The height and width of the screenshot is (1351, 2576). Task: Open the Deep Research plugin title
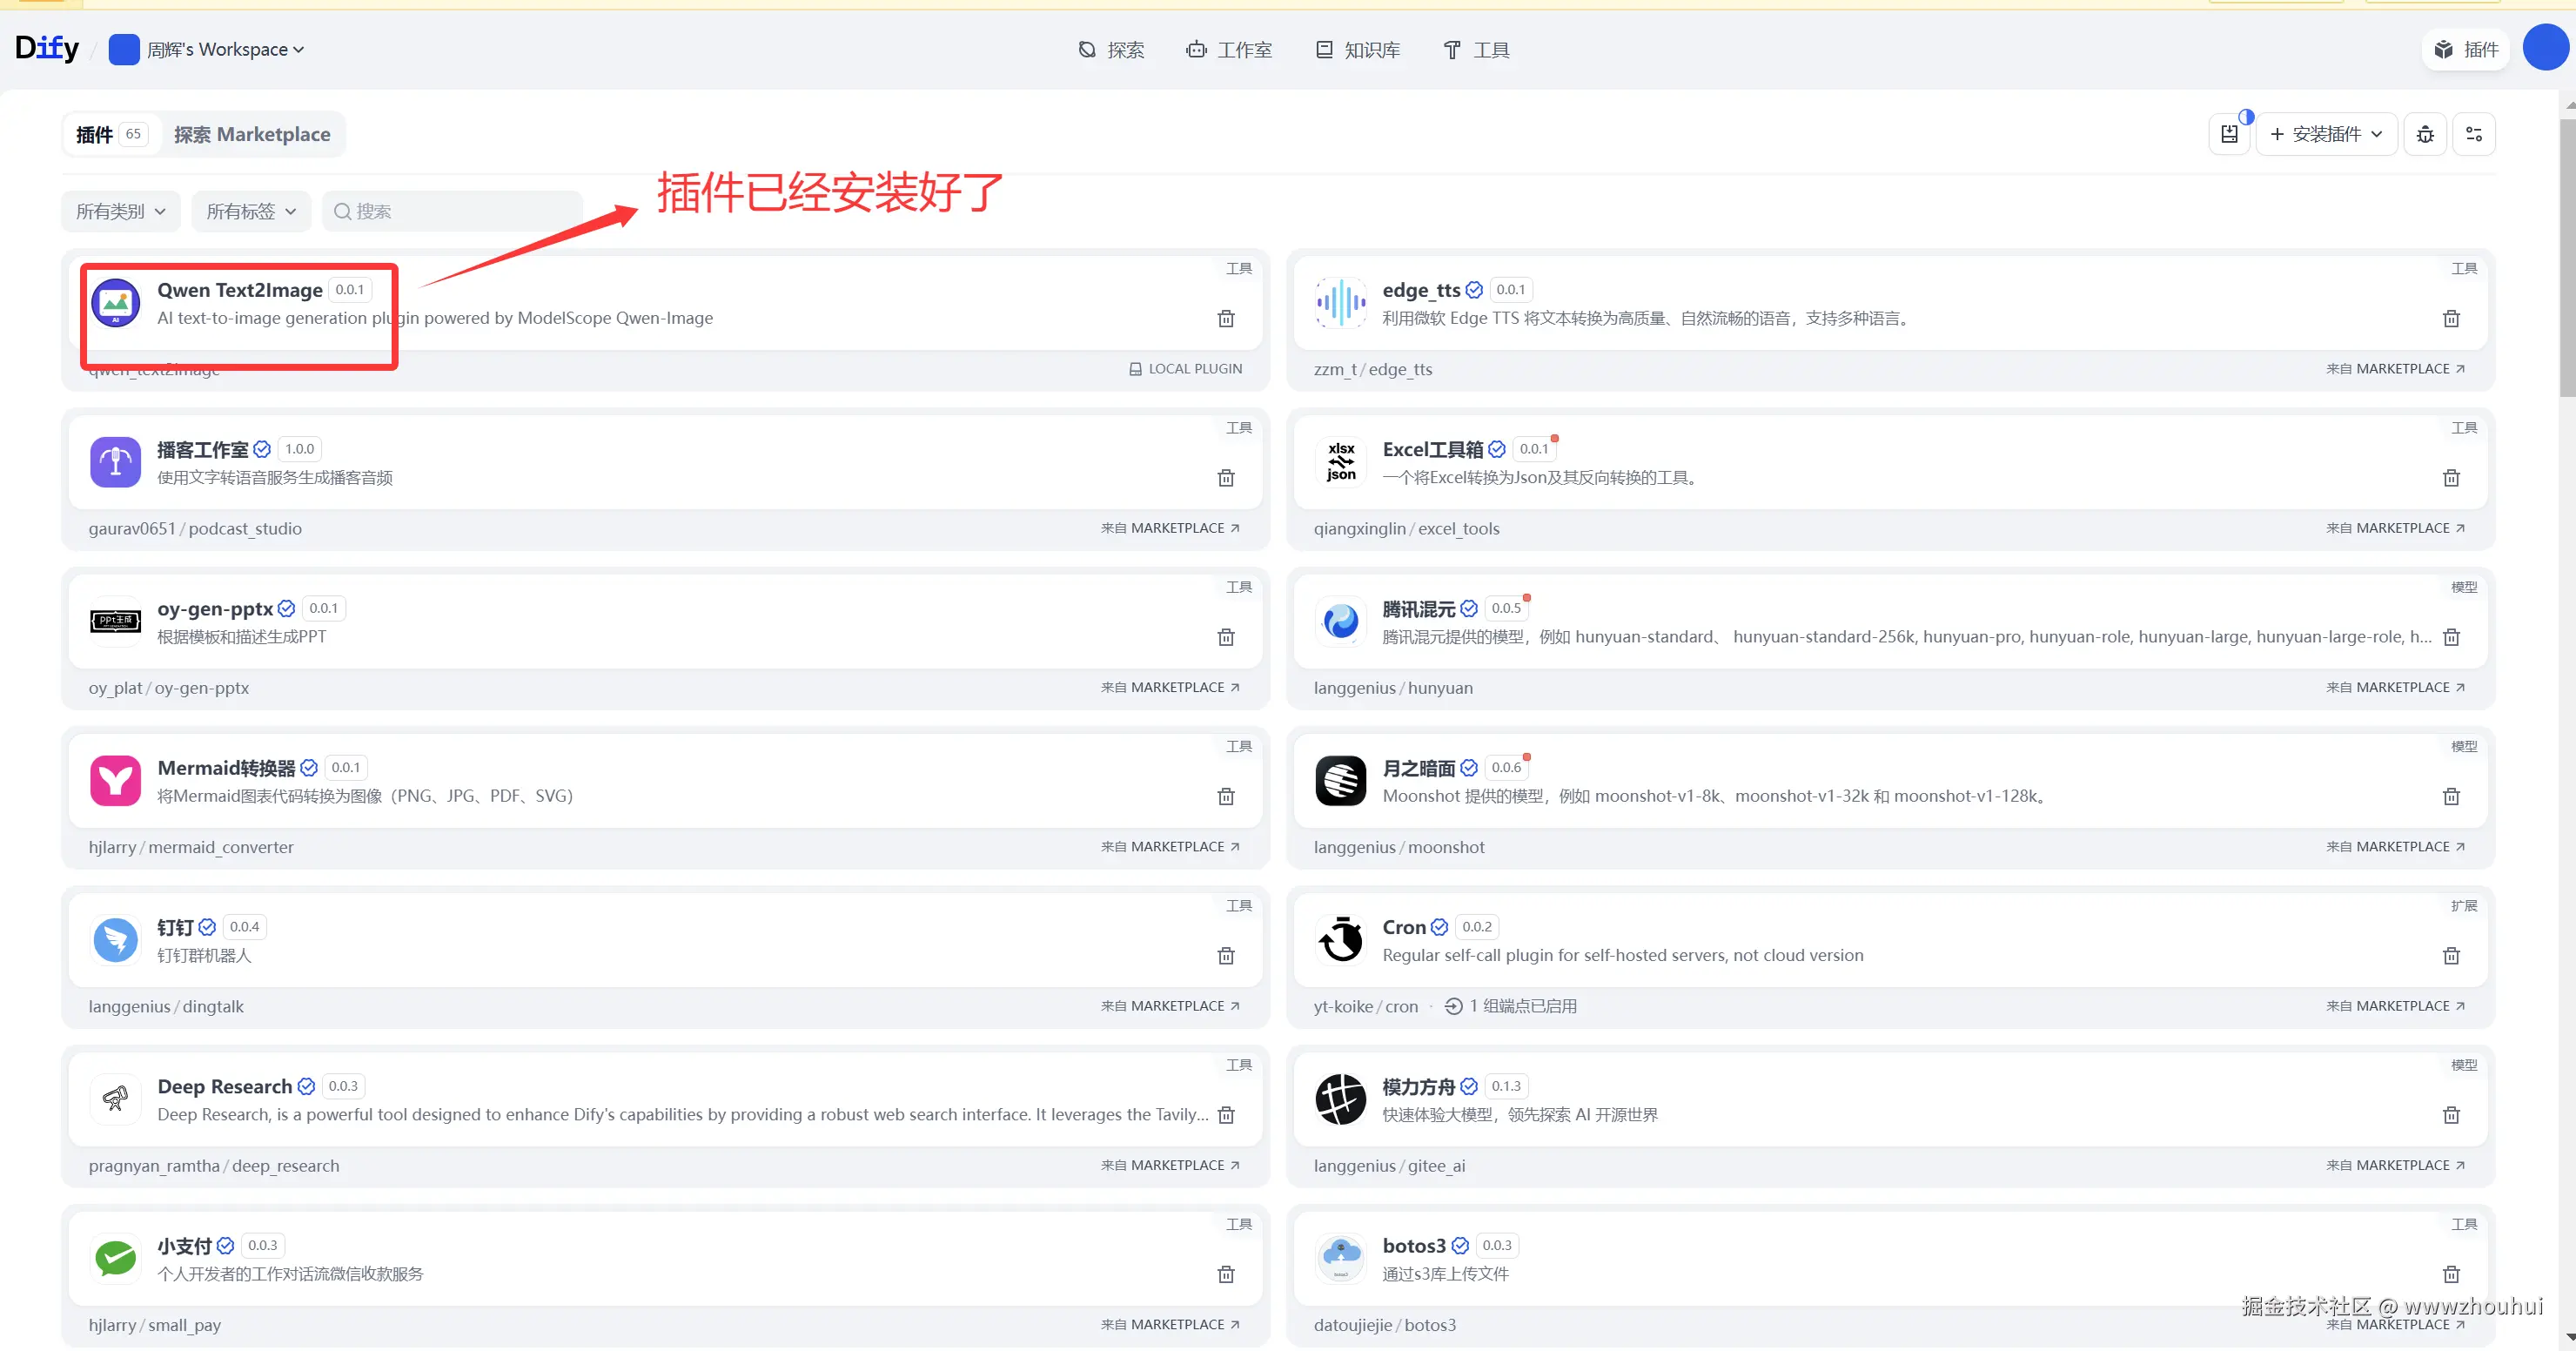point(225,1086)
